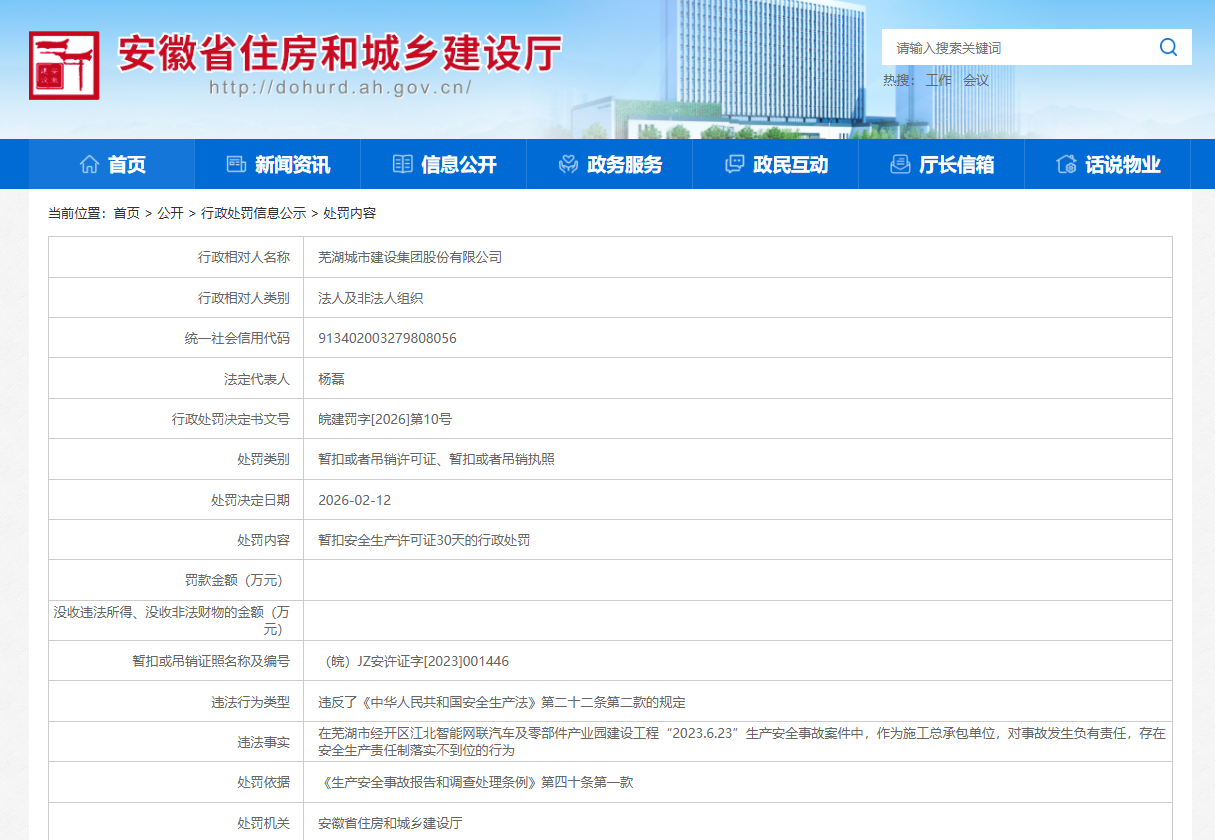The height and width of the screenshot is (840, 1215).
Task: Focus the keyword search input field
Action: point(1015,47)
